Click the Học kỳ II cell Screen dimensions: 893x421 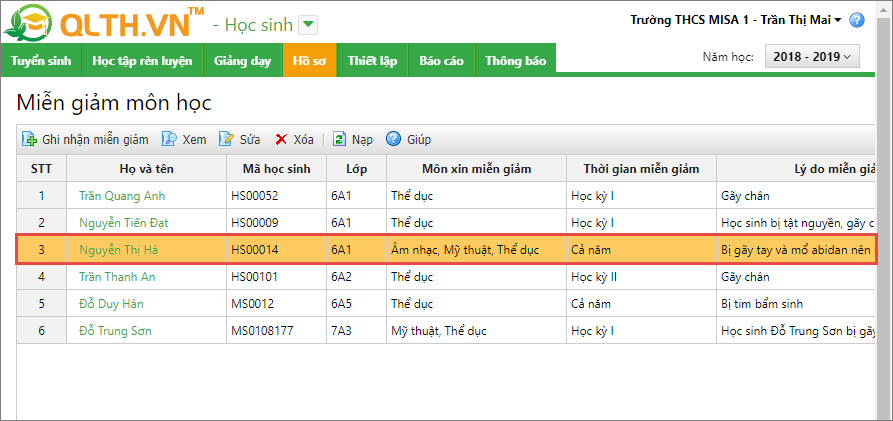tap(641, 277)
